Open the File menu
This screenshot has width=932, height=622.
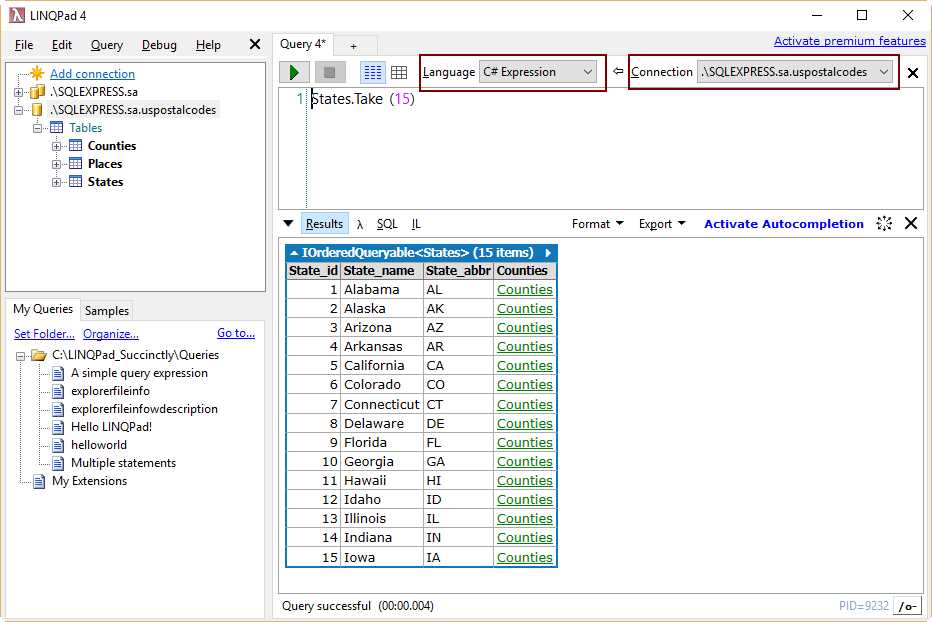tap(24, 45)
